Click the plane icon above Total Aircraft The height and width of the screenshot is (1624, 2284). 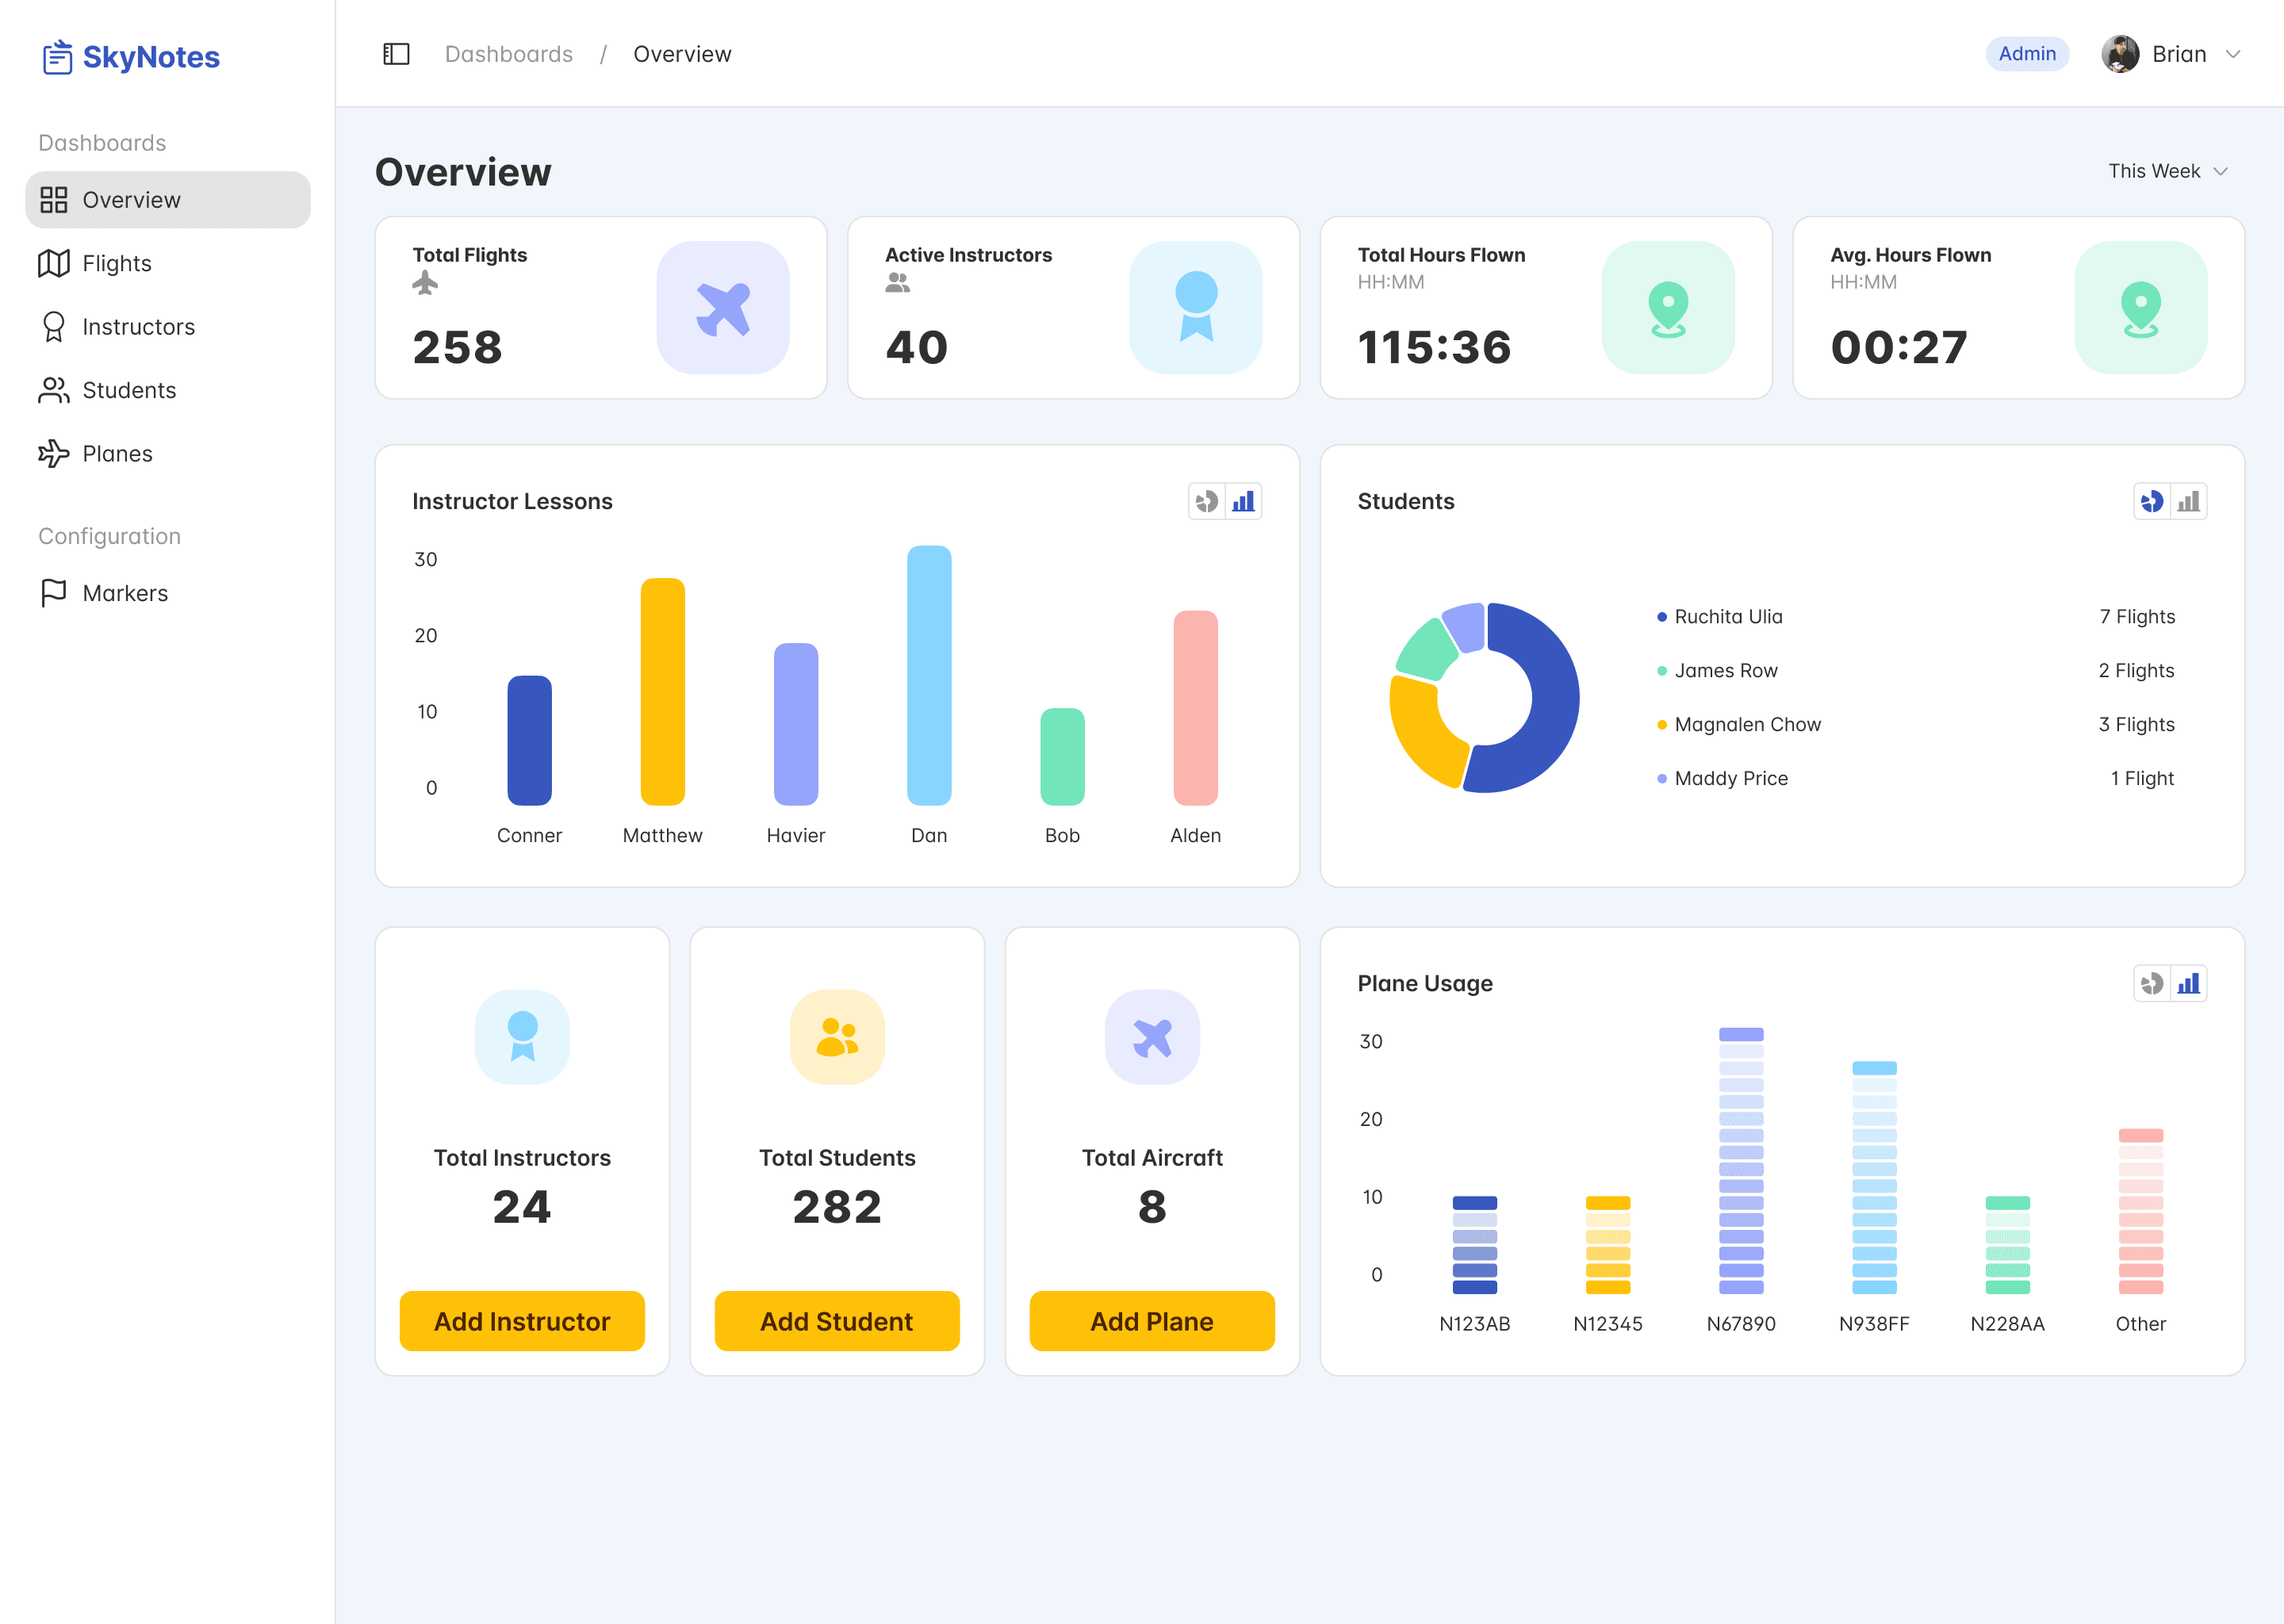point(1152,1037)
